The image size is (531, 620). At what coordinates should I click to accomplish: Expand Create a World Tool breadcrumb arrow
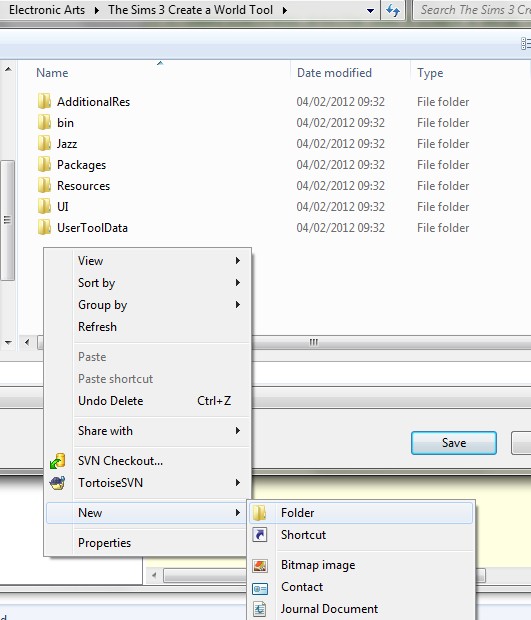285,10
